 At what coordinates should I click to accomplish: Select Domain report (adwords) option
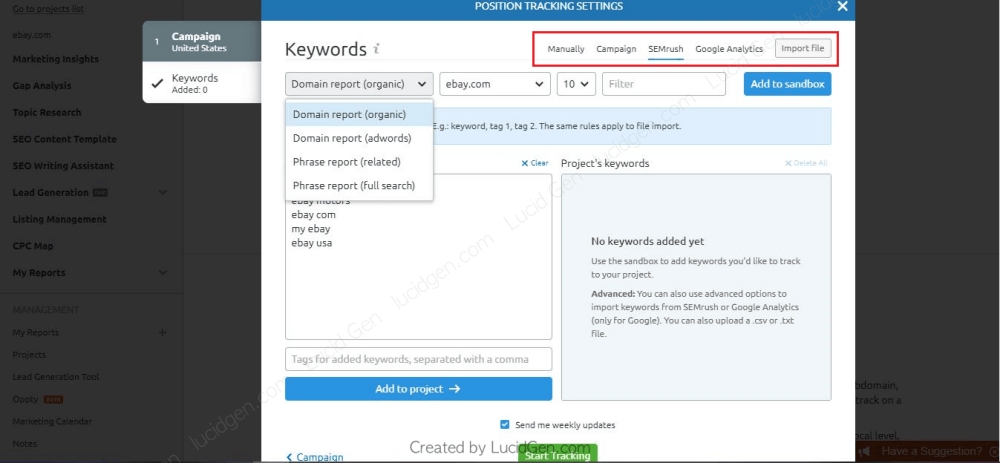[359, 138]
